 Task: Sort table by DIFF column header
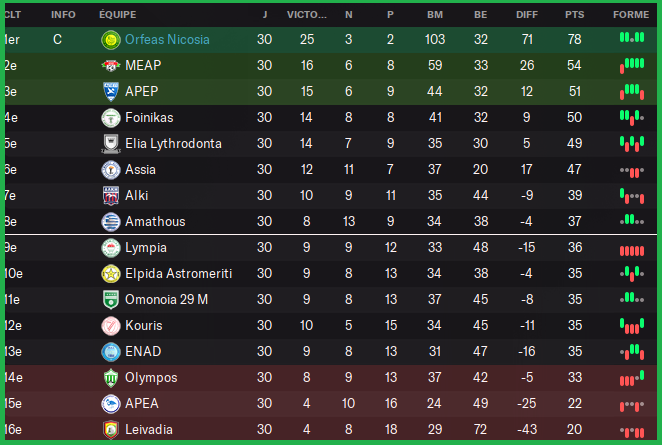click(x=528, y=15)
